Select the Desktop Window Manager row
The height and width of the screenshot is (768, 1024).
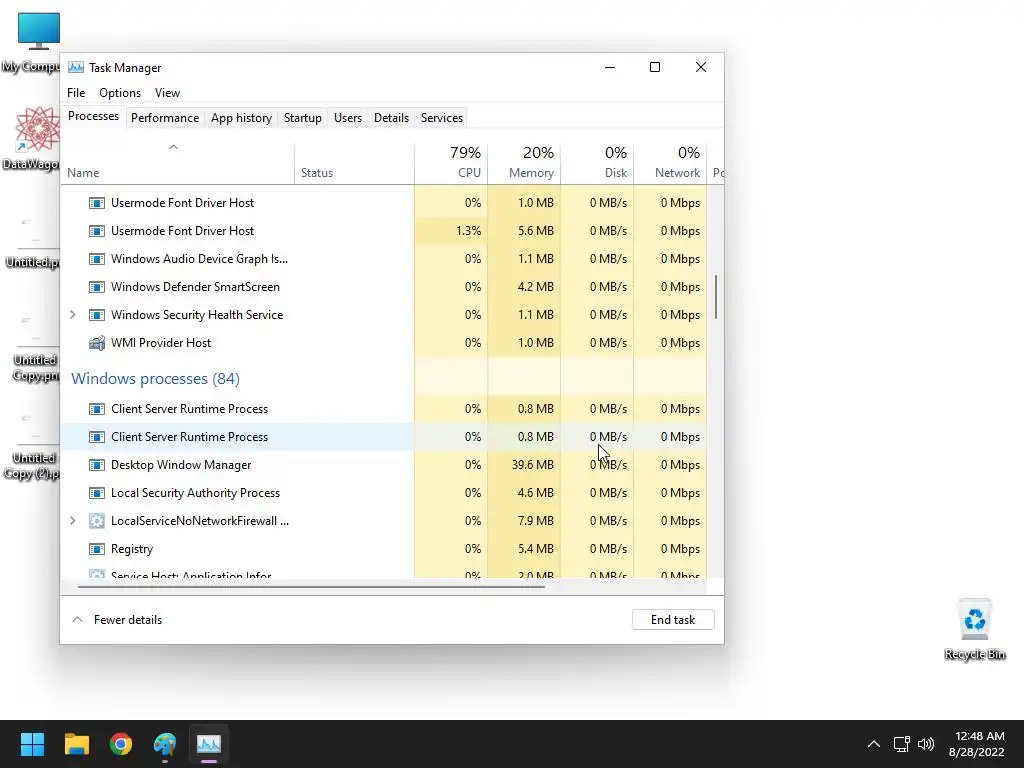[x=384, y=465]
